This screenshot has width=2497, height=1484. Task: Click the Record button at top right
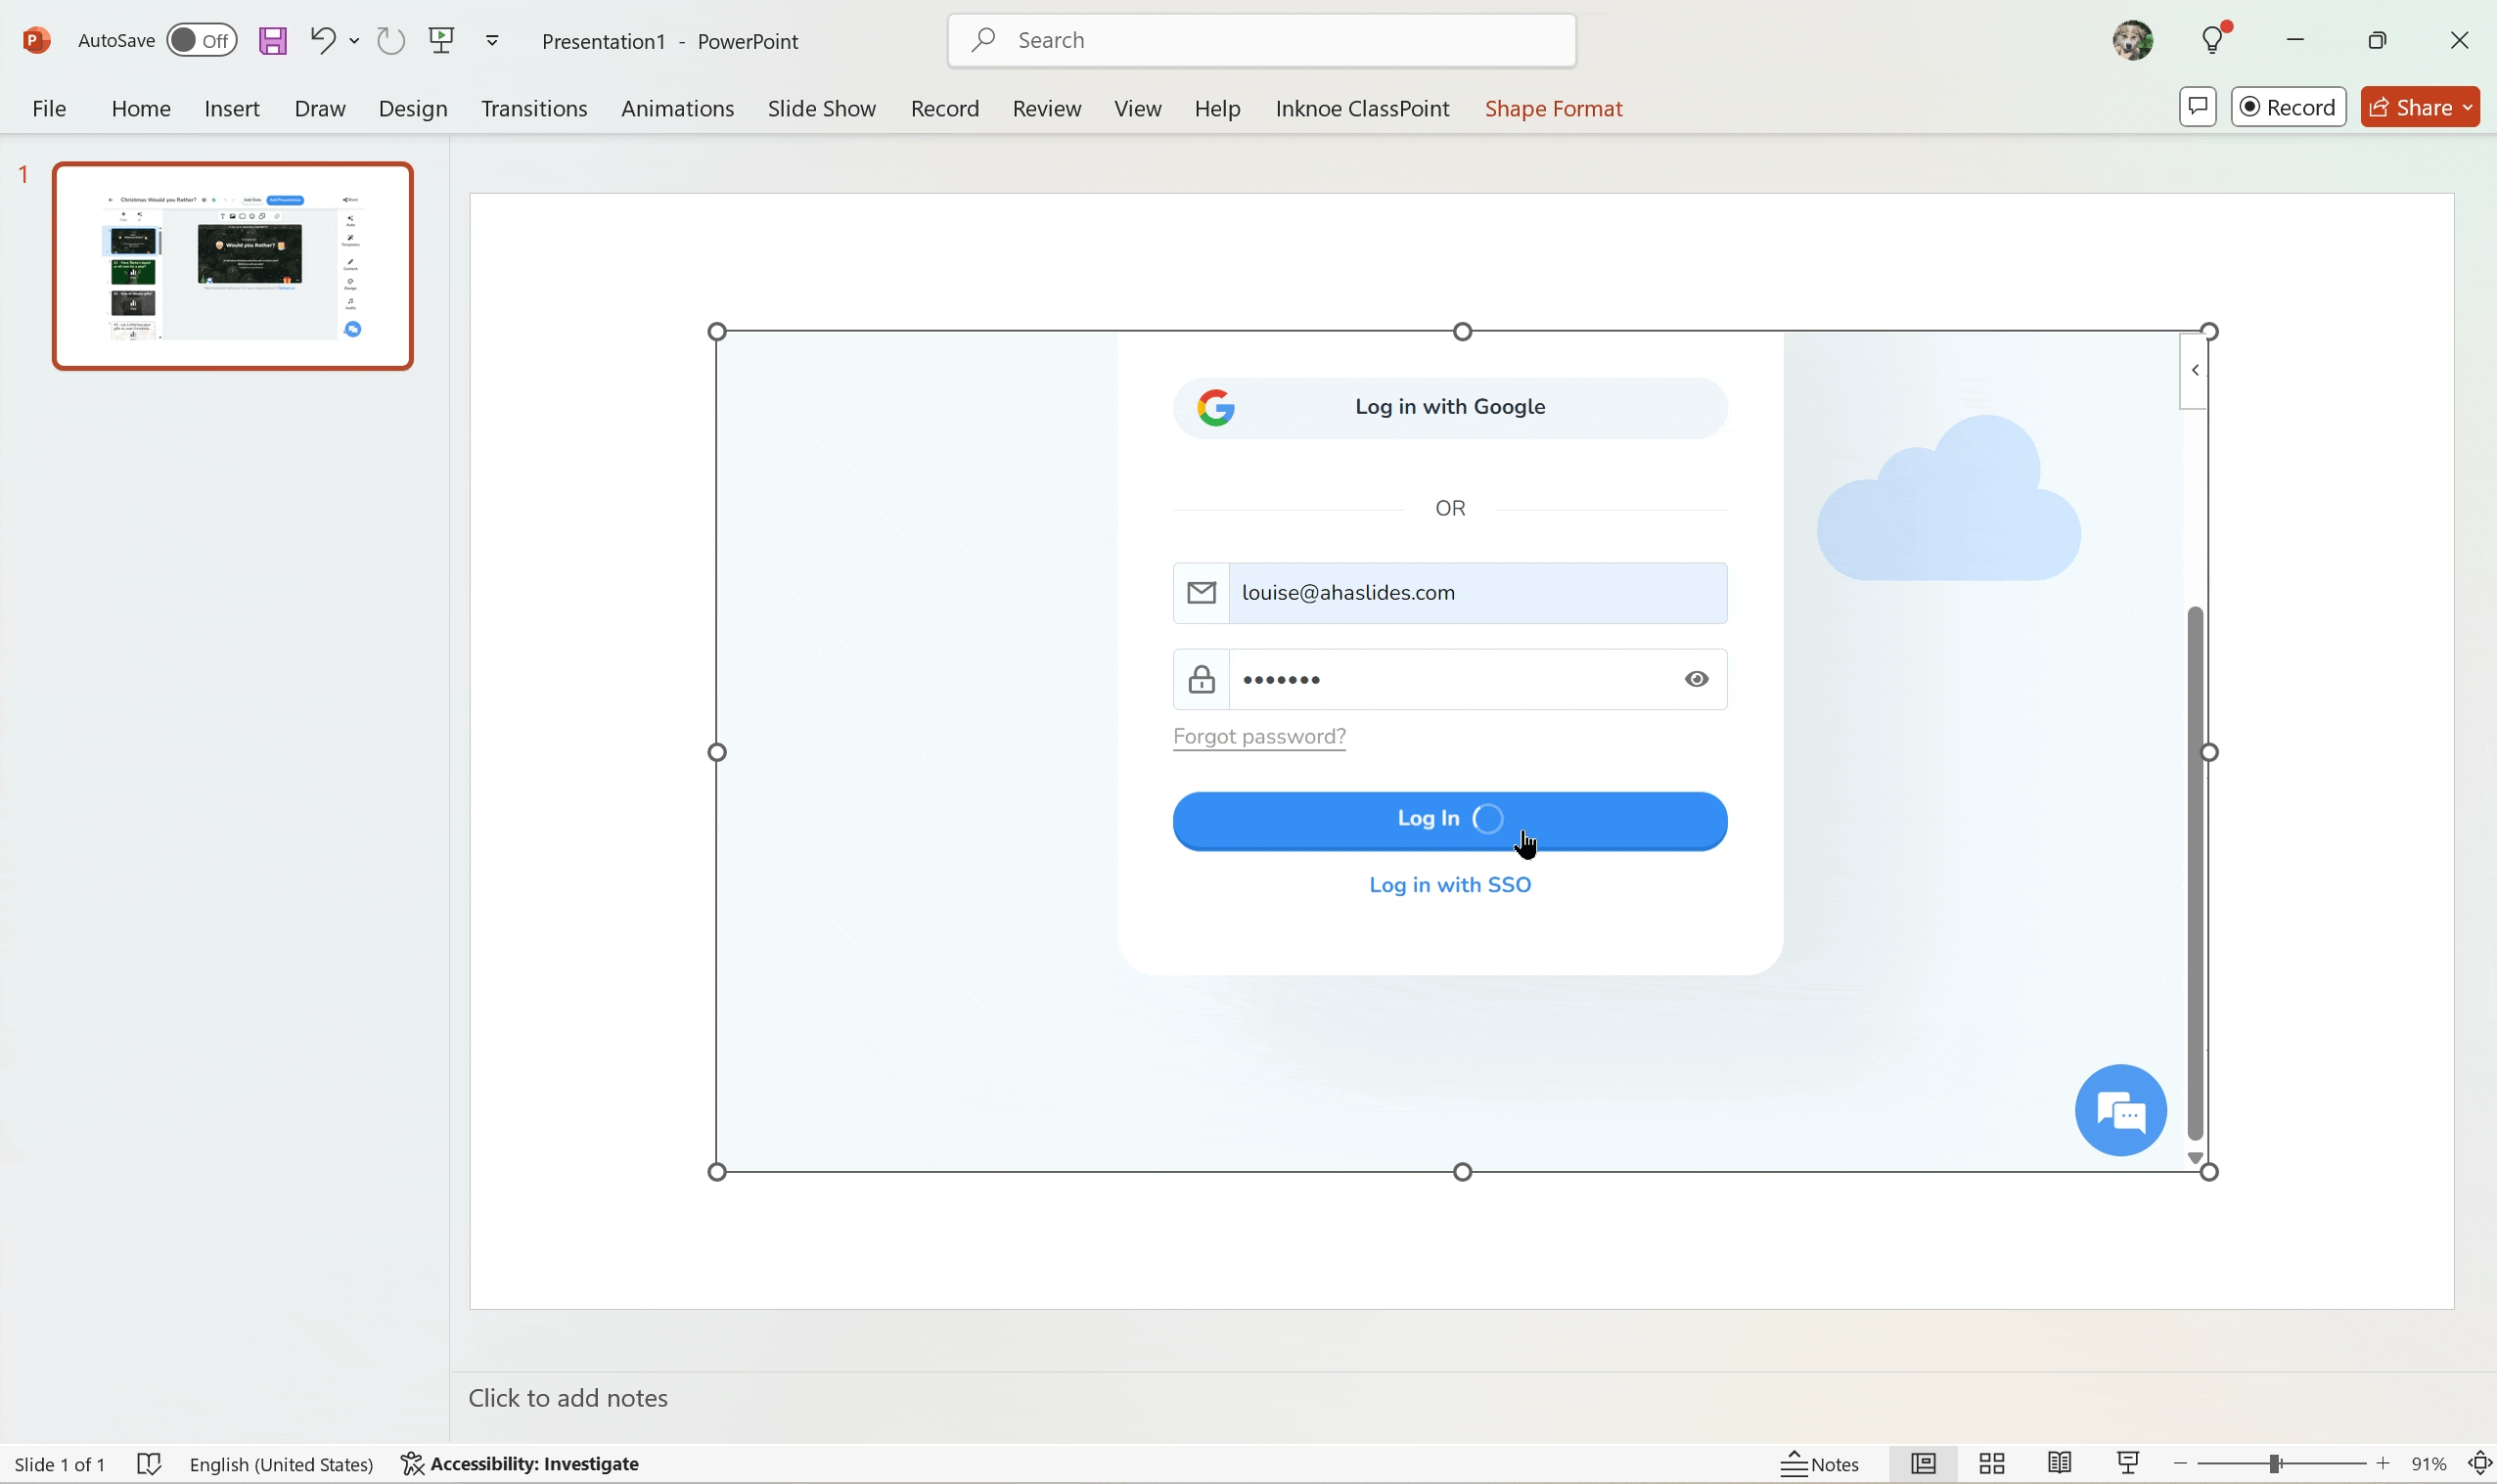(2288, 107)
